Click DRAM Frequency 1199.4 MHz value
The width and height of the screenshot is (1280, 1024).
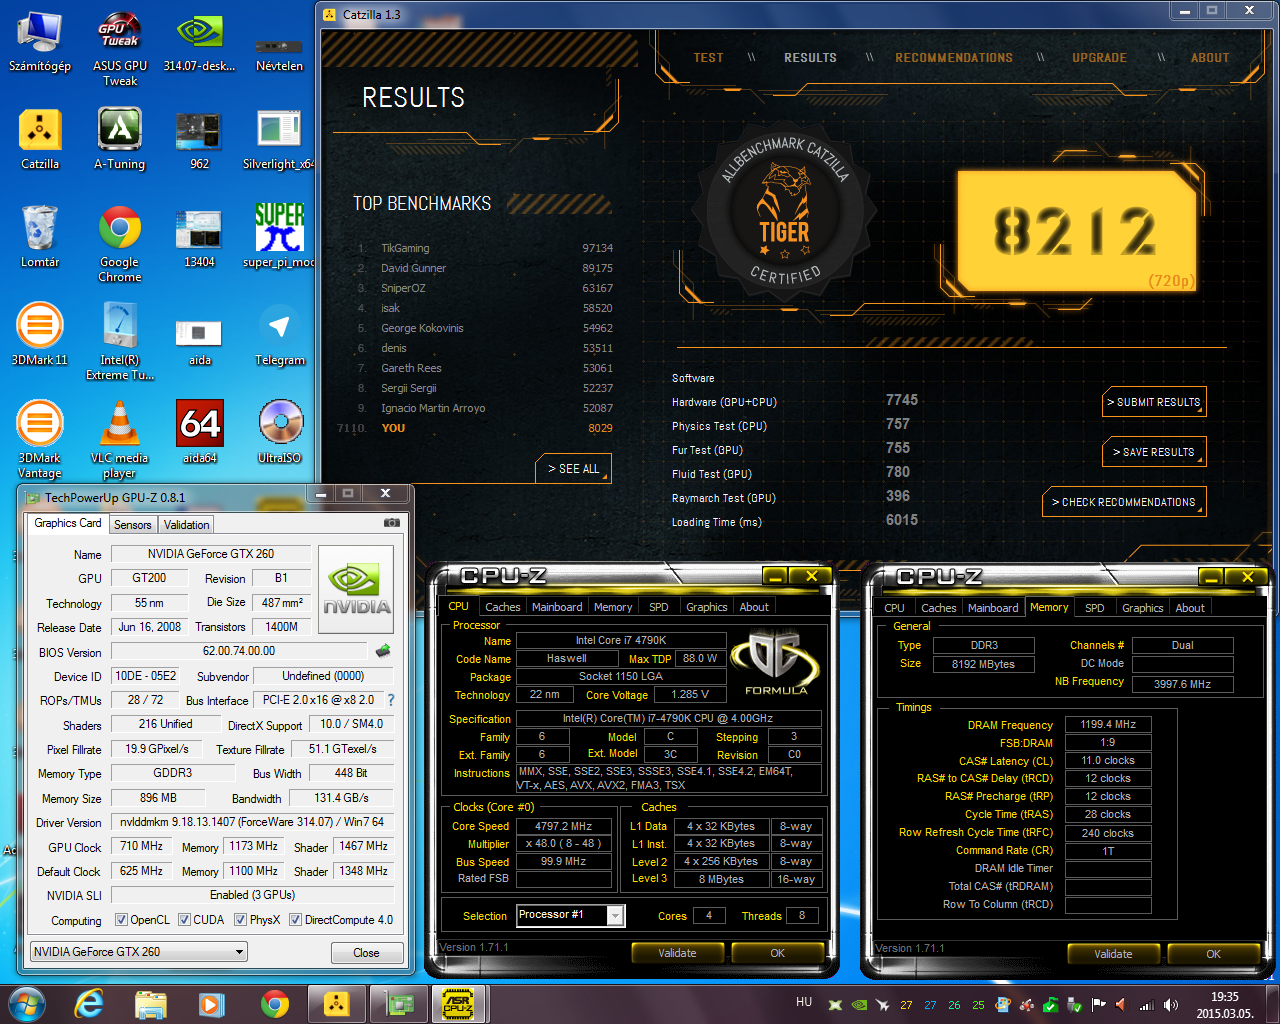pyautogui.click(x=1108, y=724)
